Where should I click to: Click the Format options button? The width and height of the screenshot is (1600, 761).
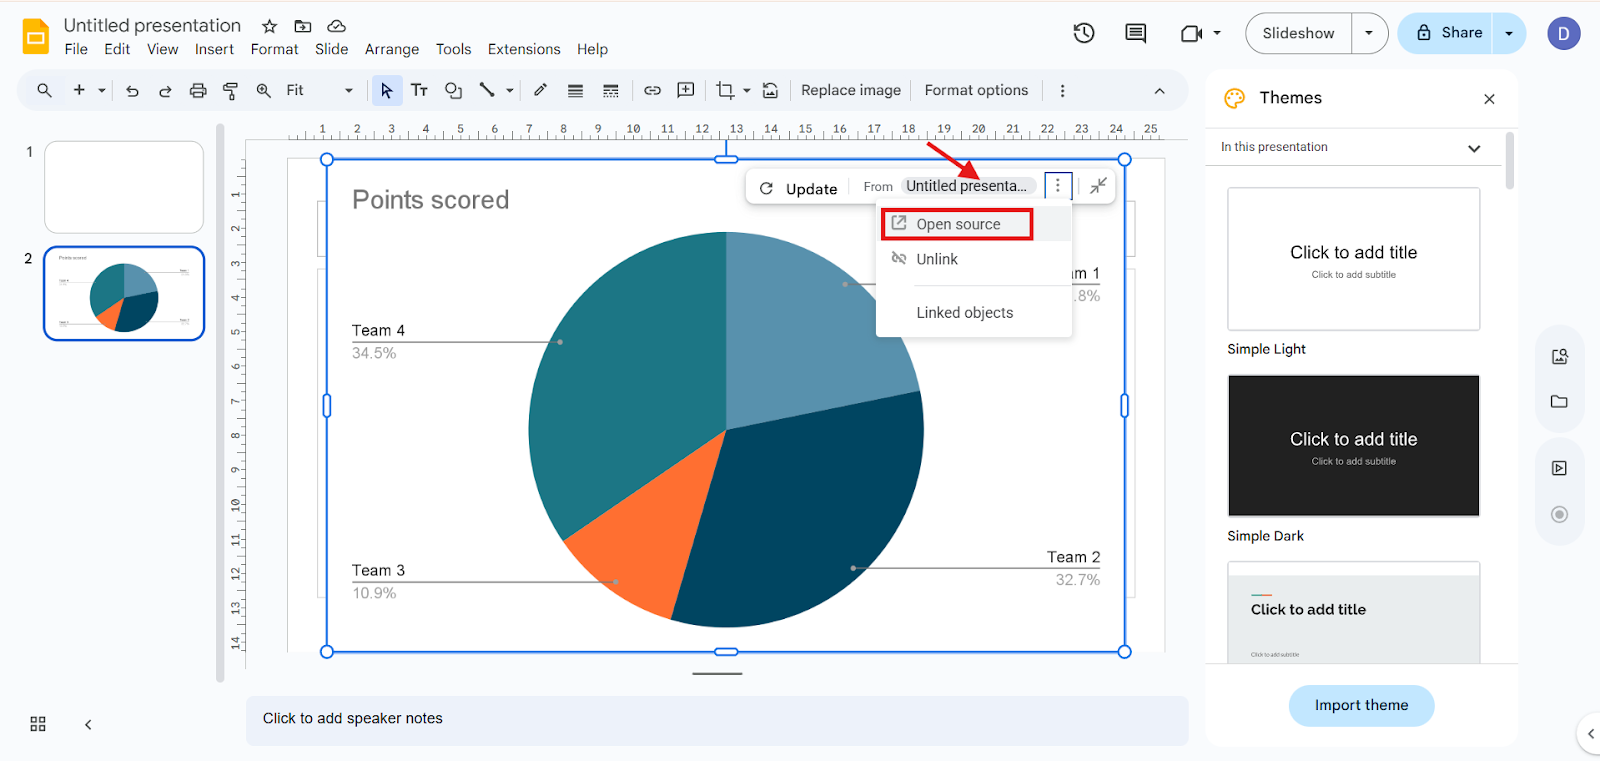976,90
